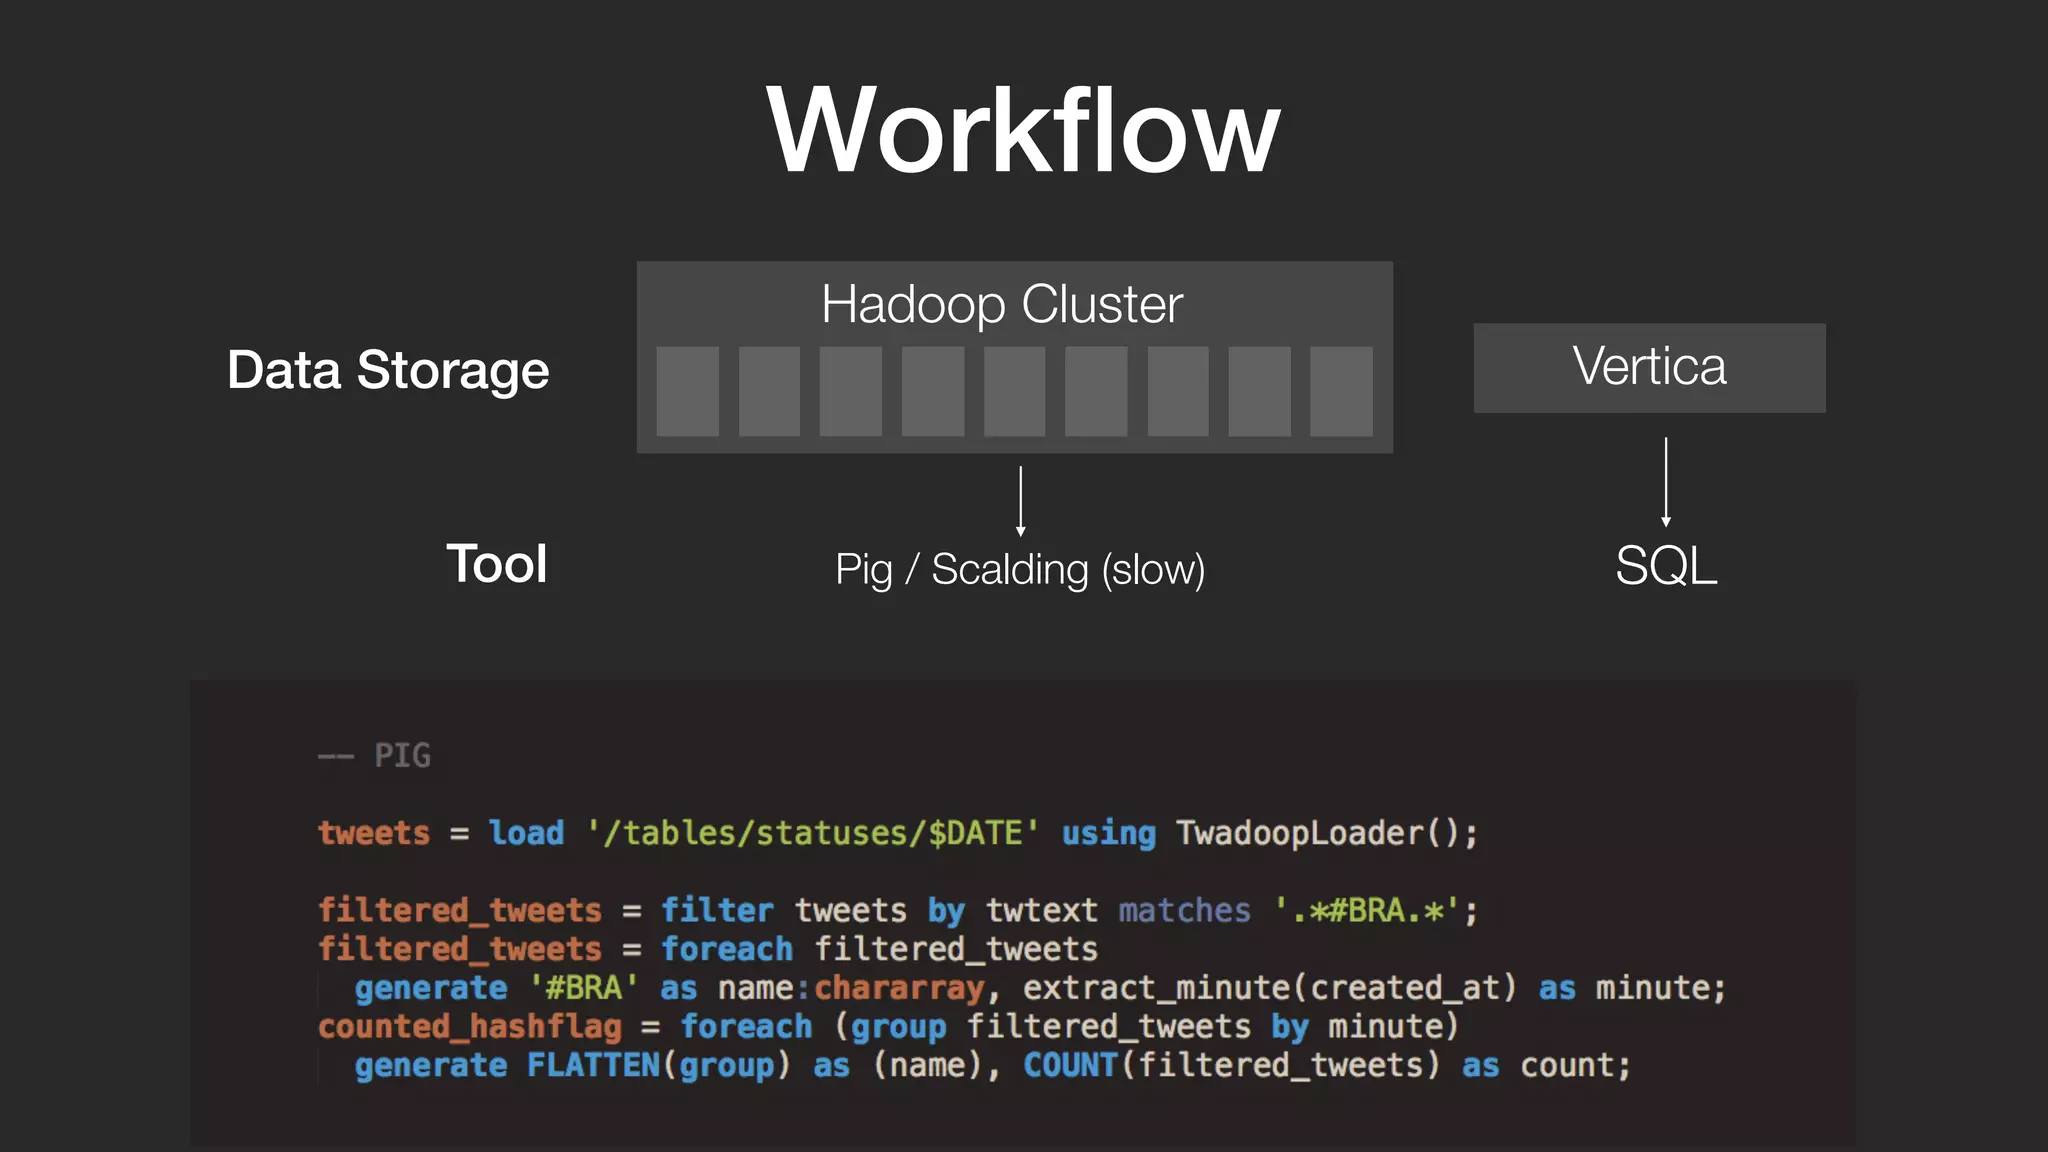Select the '.*#BRA.*' regex string
The height and width of the screenshot is (1152, 2048).
coord(1368,911)
